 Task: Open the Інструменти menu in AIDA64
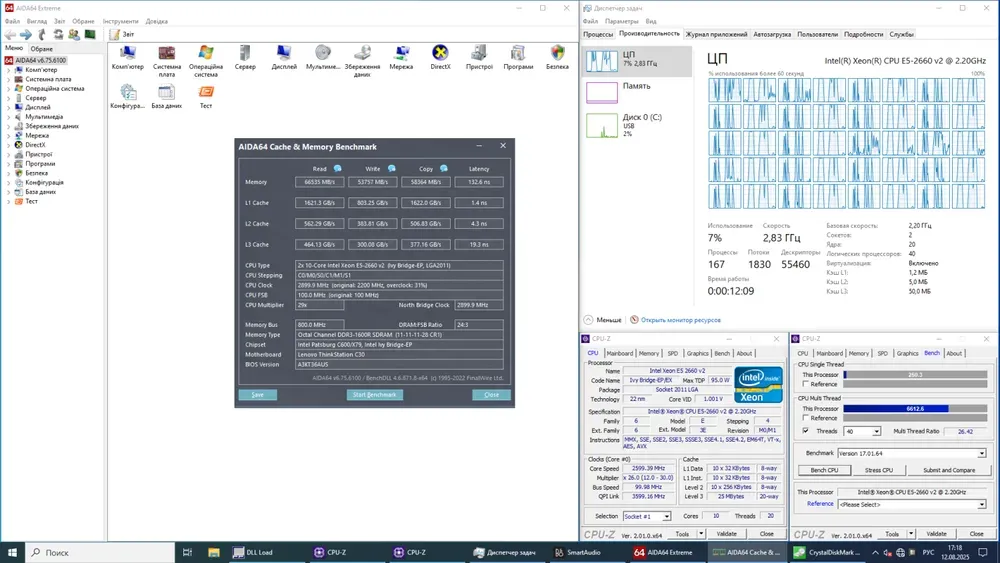click(120, 21)
